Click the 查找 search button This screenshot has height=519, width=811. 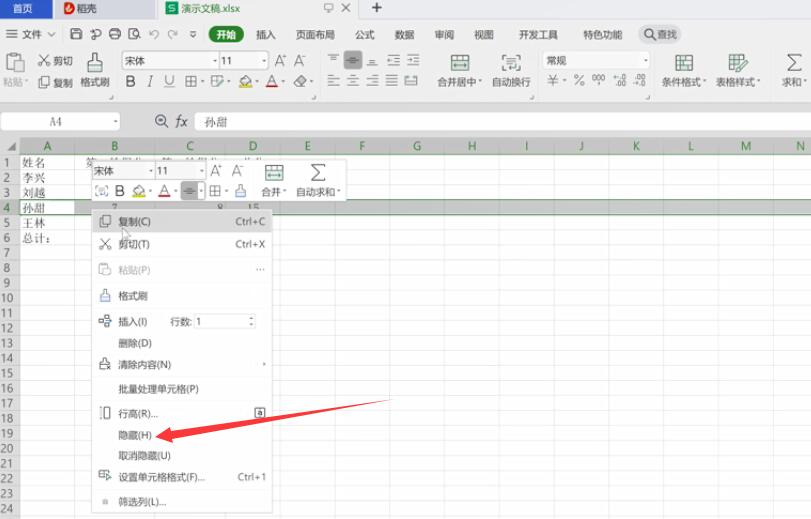pos(660,34)
